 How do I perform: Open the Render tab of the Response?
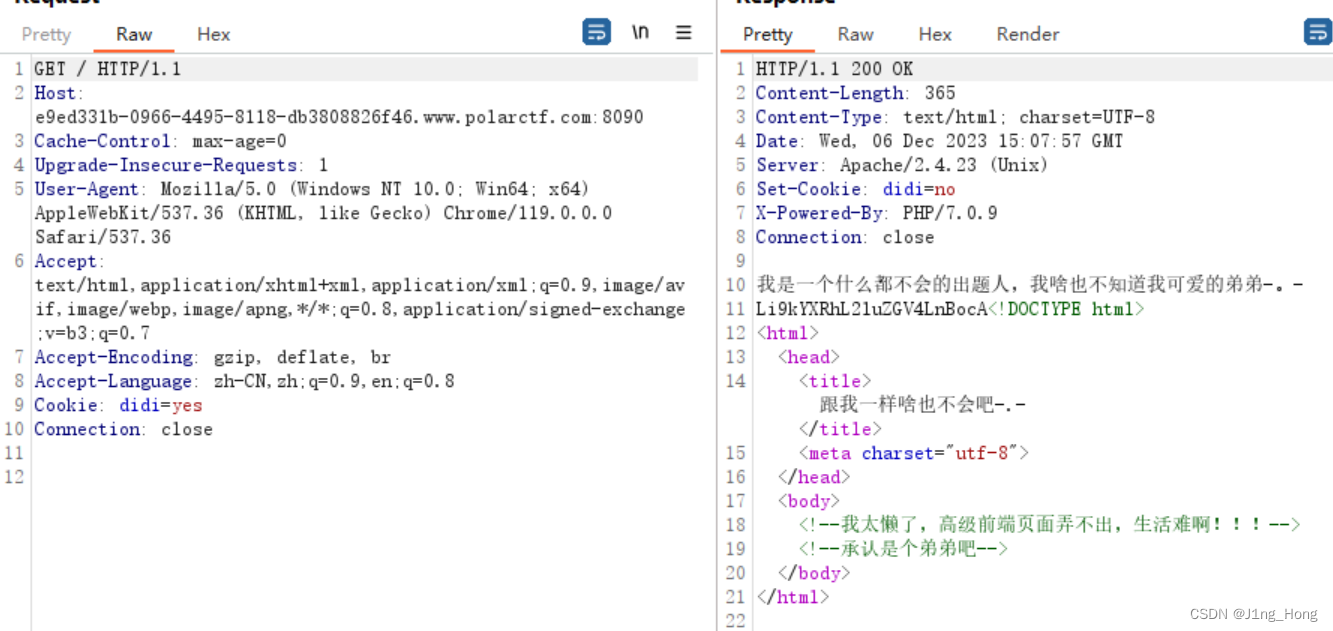click(x=1027, y=34)
